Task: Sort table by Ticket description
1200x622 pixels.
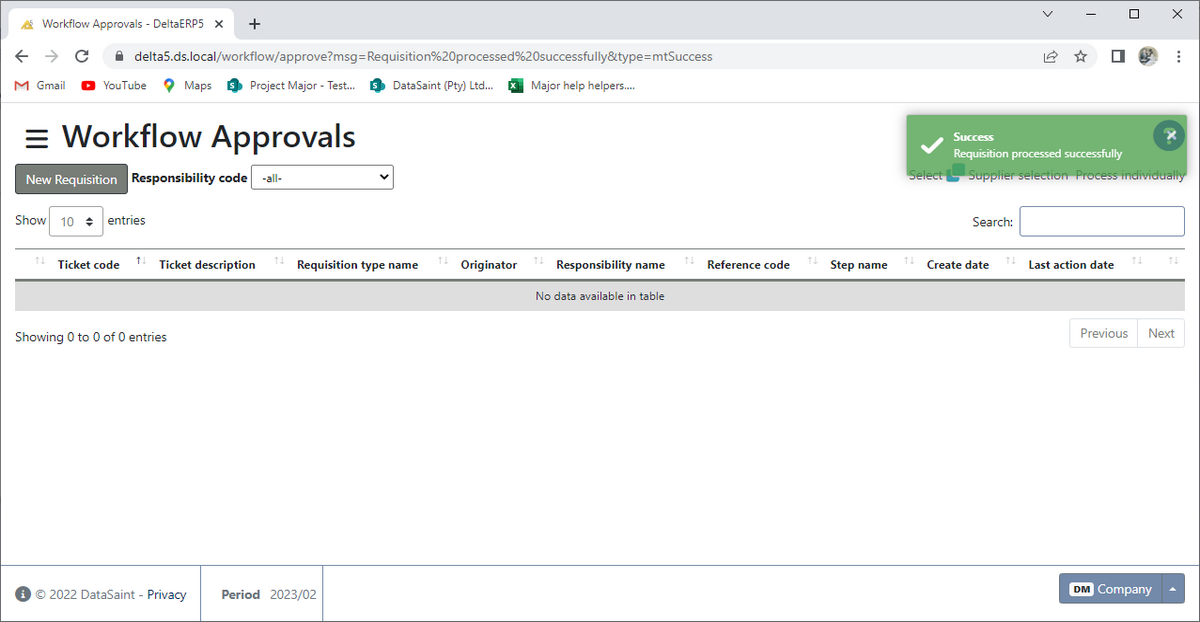Action: click(x=207, y=265)
